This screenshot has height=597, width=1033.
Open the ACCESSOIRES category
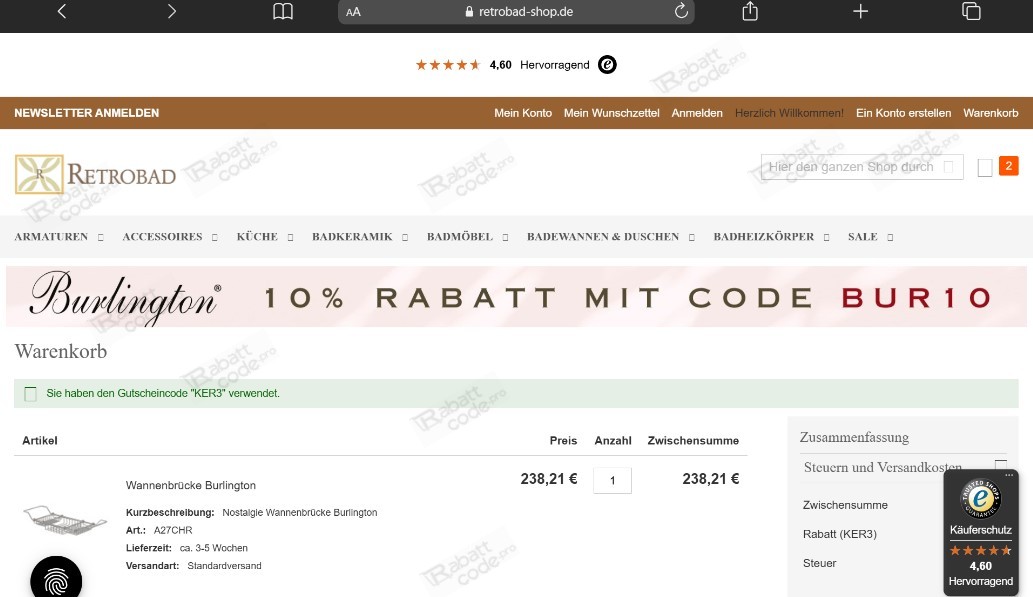[162, 237]
